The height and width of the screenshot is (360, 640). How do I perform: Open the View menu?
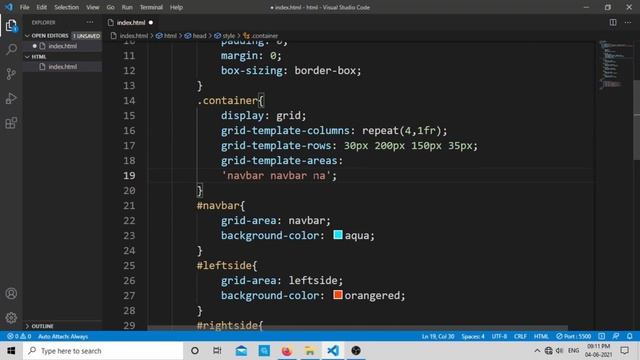[93, 7]
